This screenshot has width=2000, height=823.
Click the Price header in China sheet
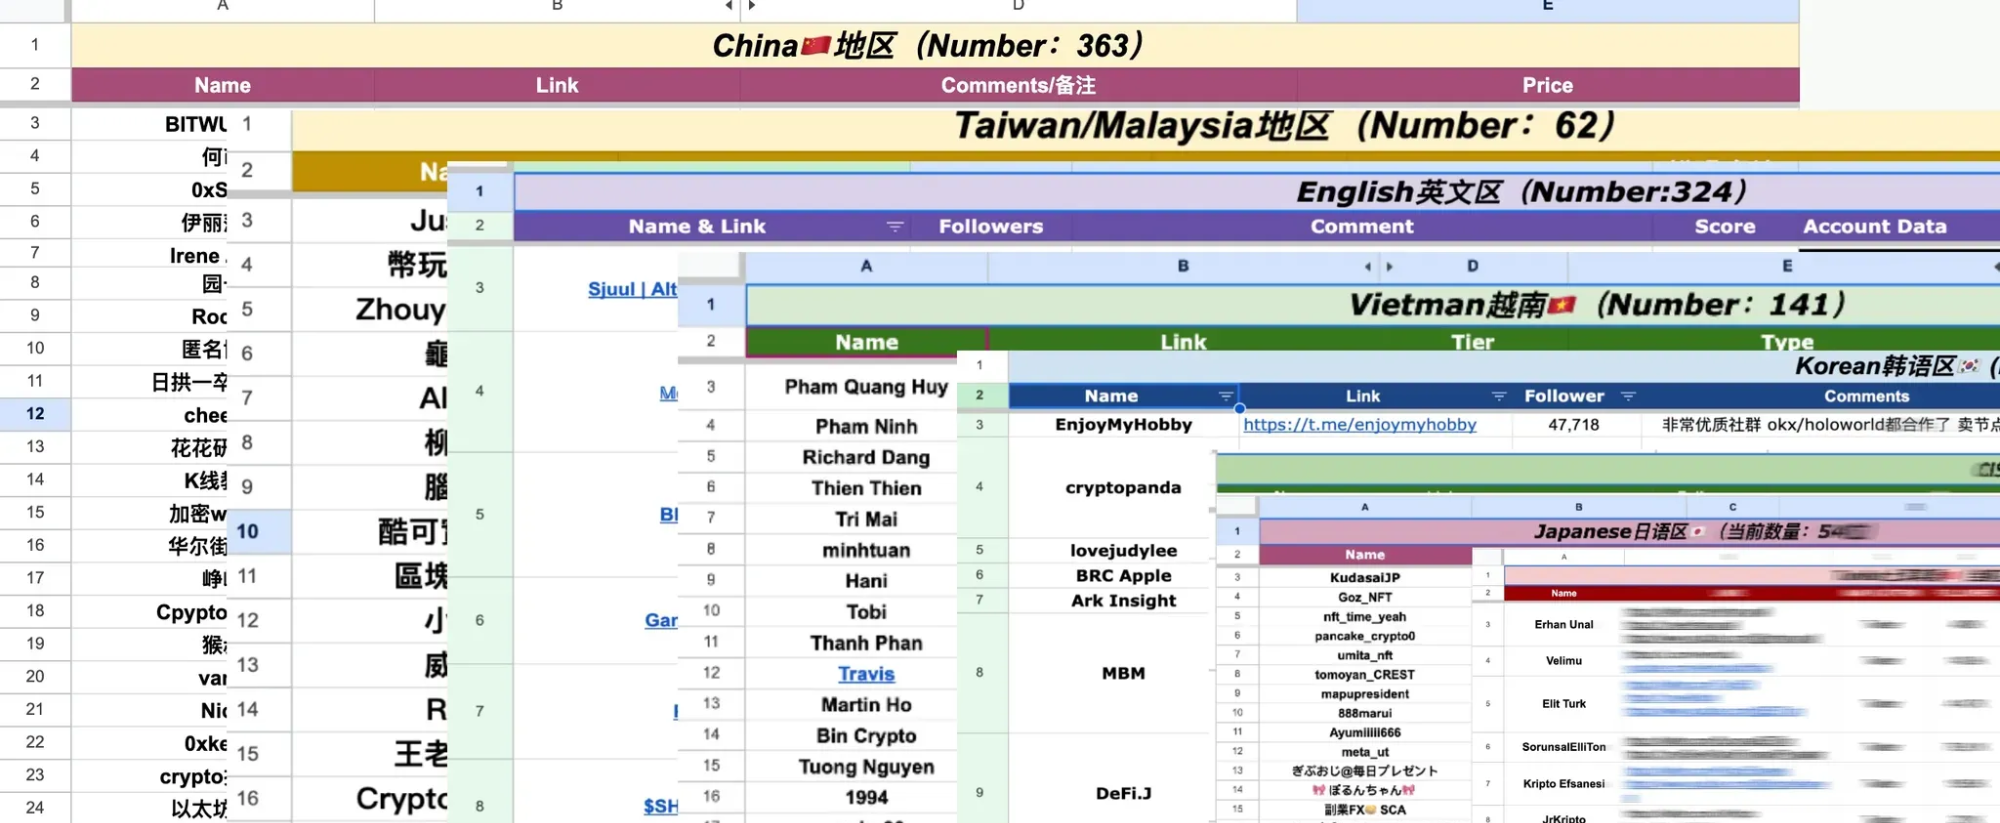point(1547,86)
